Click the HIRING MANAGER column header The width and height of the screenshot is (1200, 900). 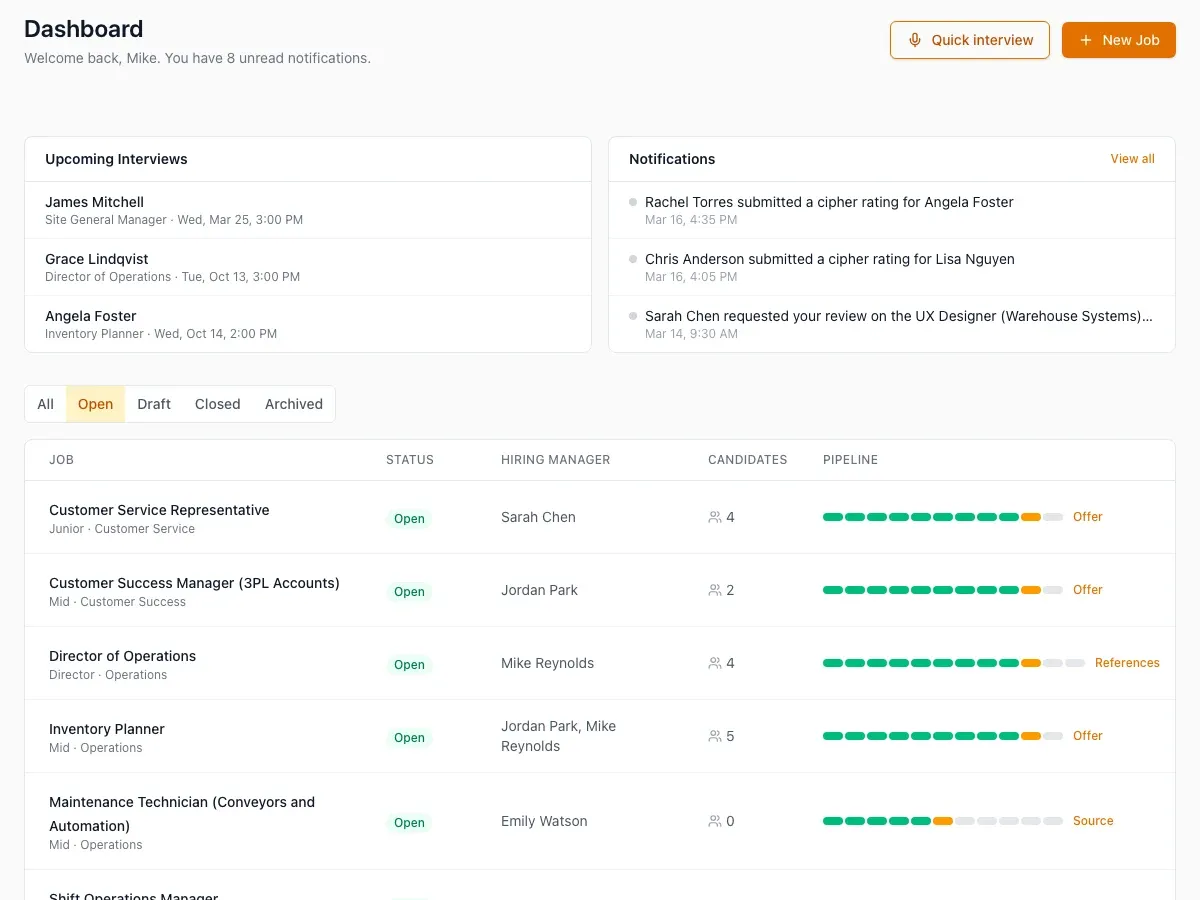[x=555, y=460]
